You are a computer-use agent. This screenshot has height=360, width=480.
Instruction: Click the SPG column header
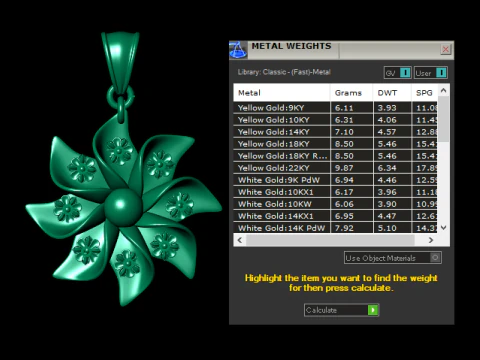[424, 93]
